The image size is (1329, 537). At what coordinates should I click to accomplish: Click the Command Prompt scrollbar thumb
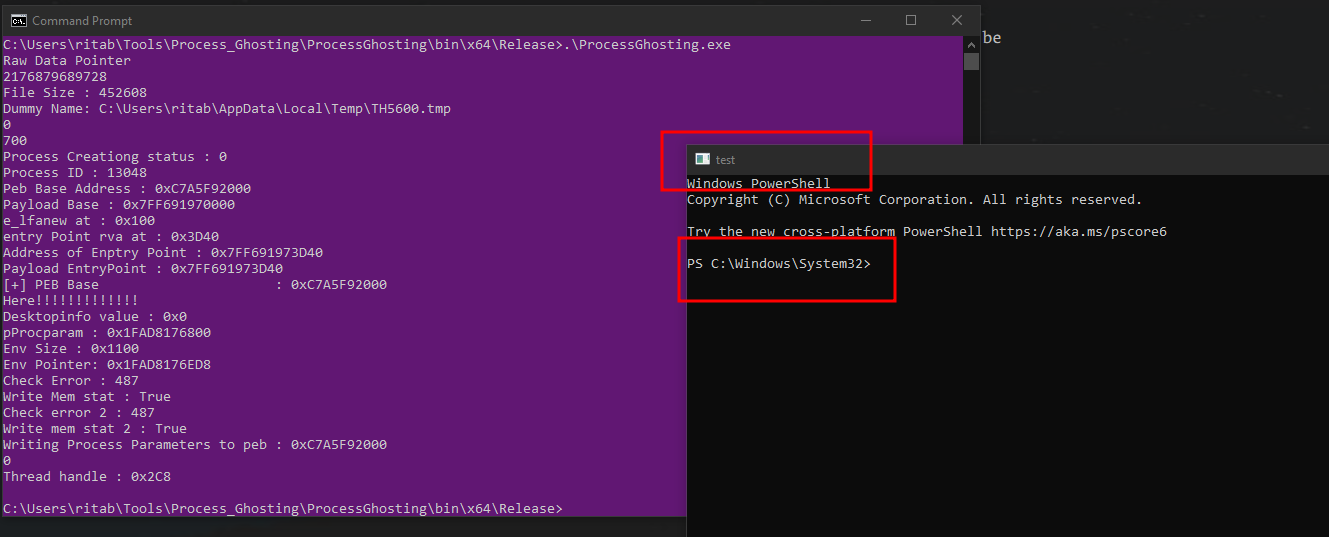tap(971, 61)
